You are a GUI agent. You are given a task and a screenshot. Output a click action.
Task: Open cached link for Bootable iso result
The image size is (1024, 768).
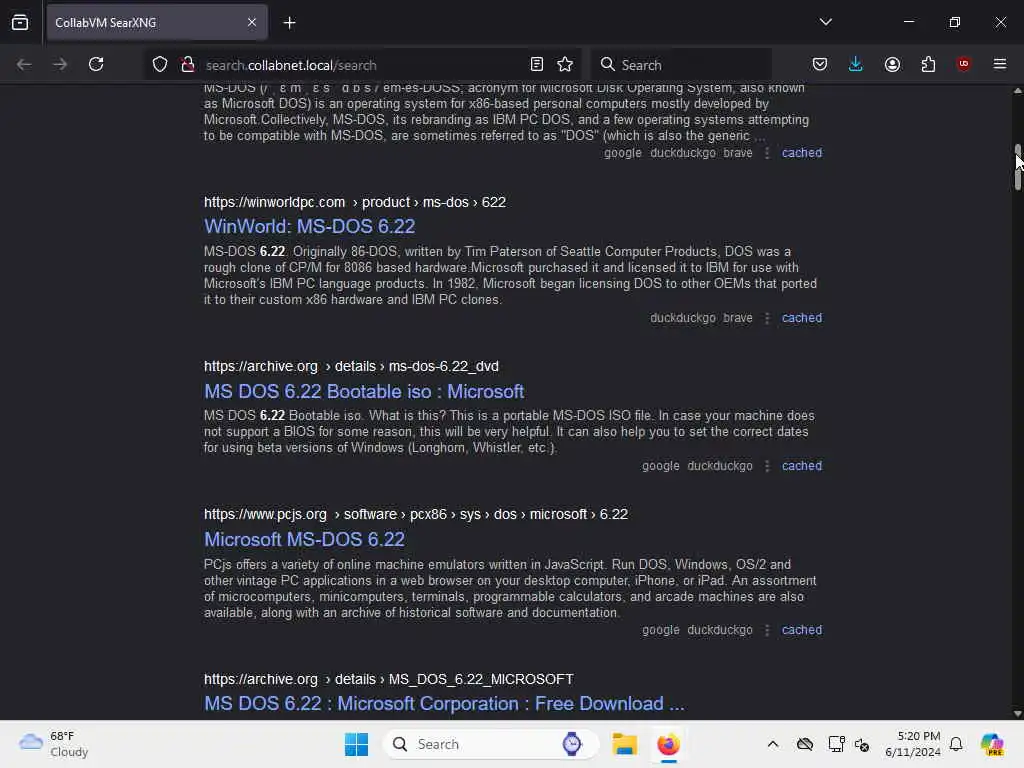click(x=802, y=466)
